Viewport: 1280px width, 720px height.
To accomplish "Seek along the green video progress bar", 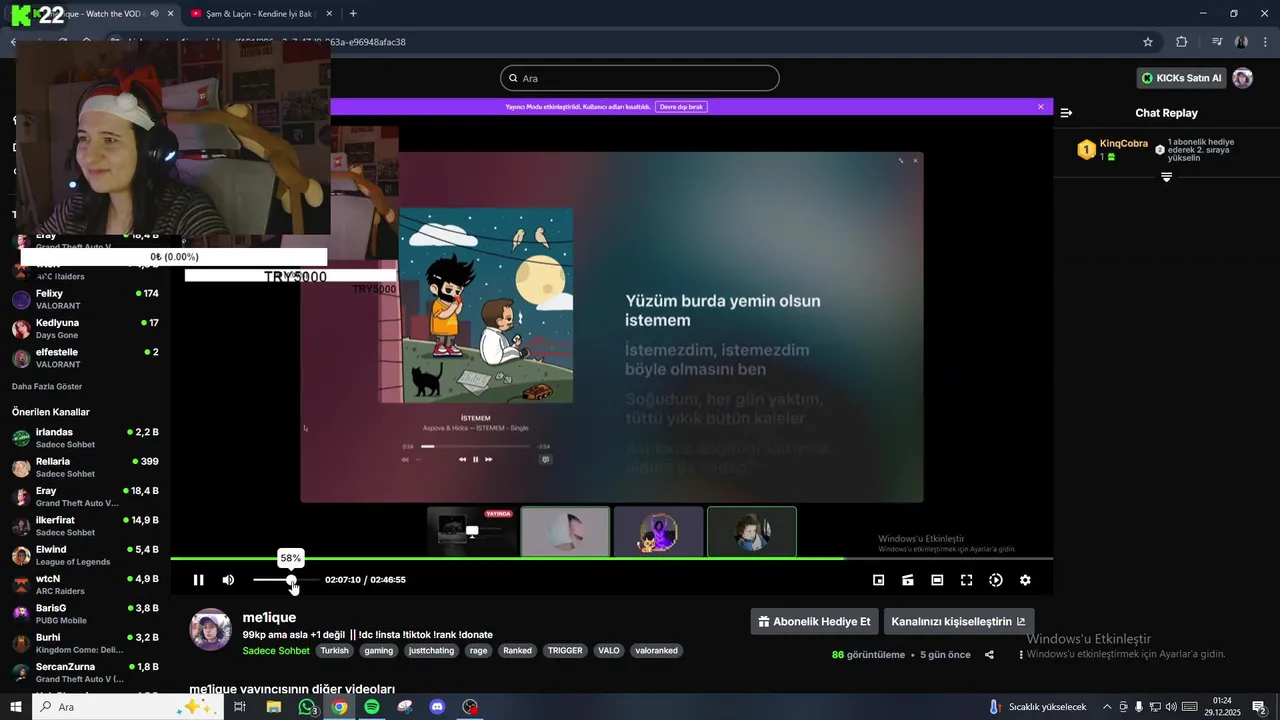I will click(x=611, y=558).
